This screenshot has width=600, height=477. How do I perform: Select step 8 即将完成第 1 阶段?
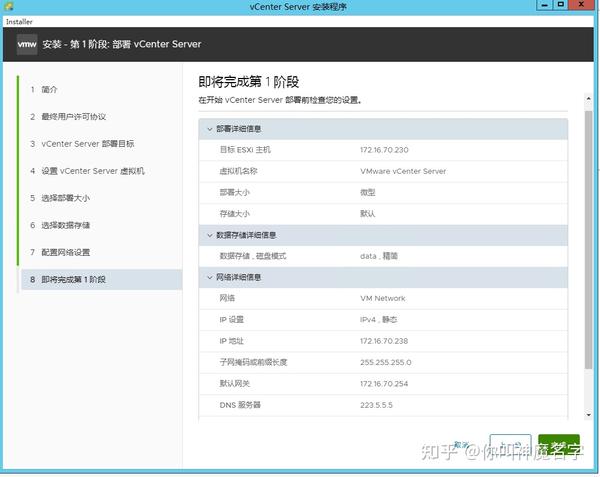101,280
